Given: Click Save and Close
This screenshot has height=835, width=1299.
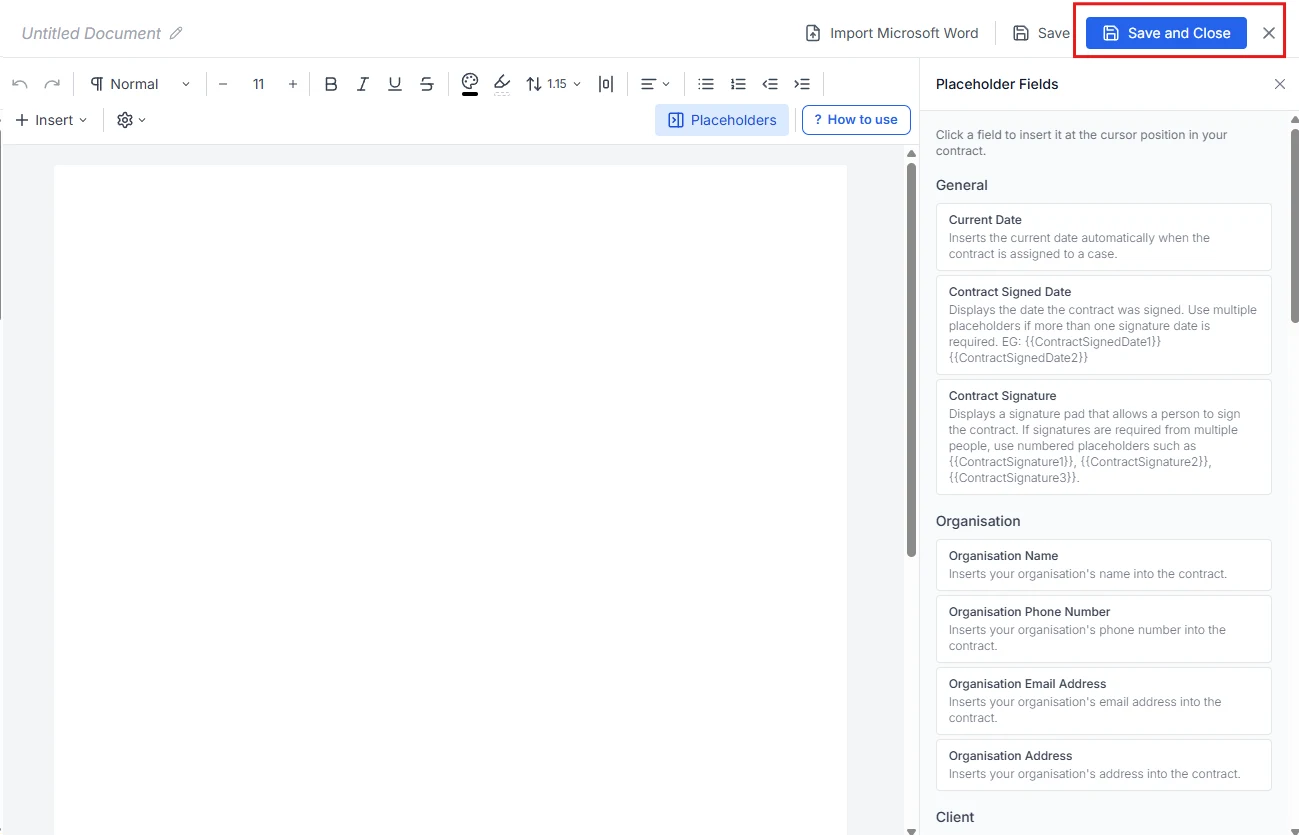Looking at the screenshot, I should pos(1166,33).
